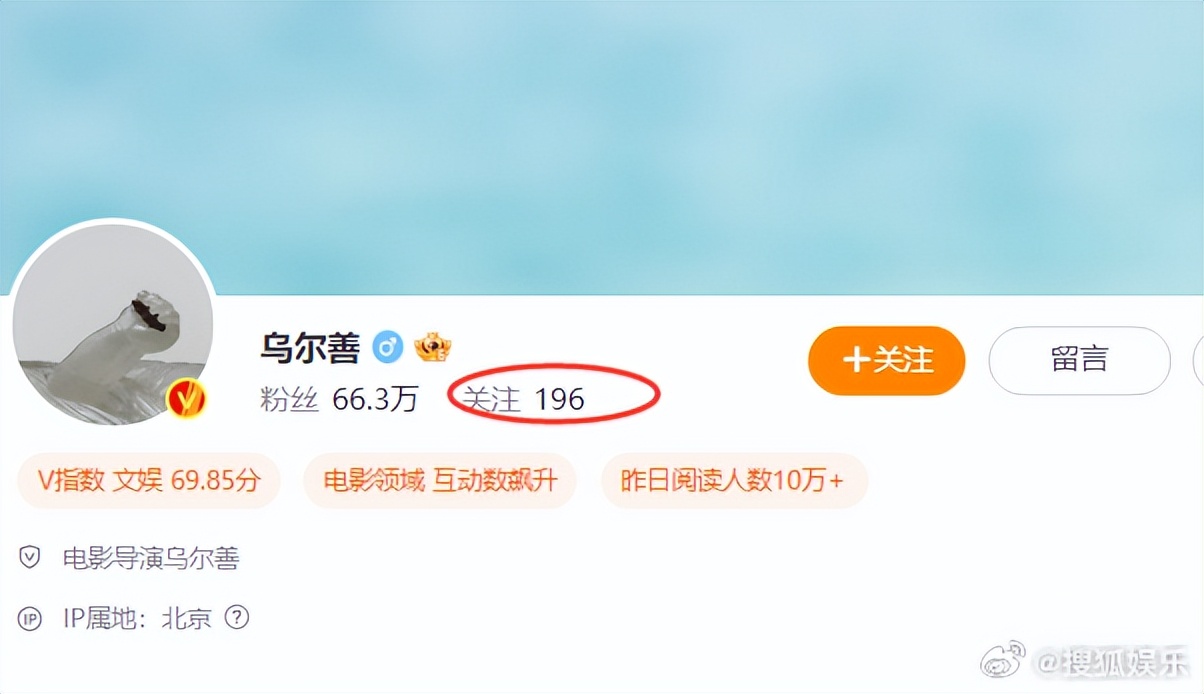The width and height of the screenshot is (1204, 694).
Task: Open the 留言 message button
Action: (1079, 360)
